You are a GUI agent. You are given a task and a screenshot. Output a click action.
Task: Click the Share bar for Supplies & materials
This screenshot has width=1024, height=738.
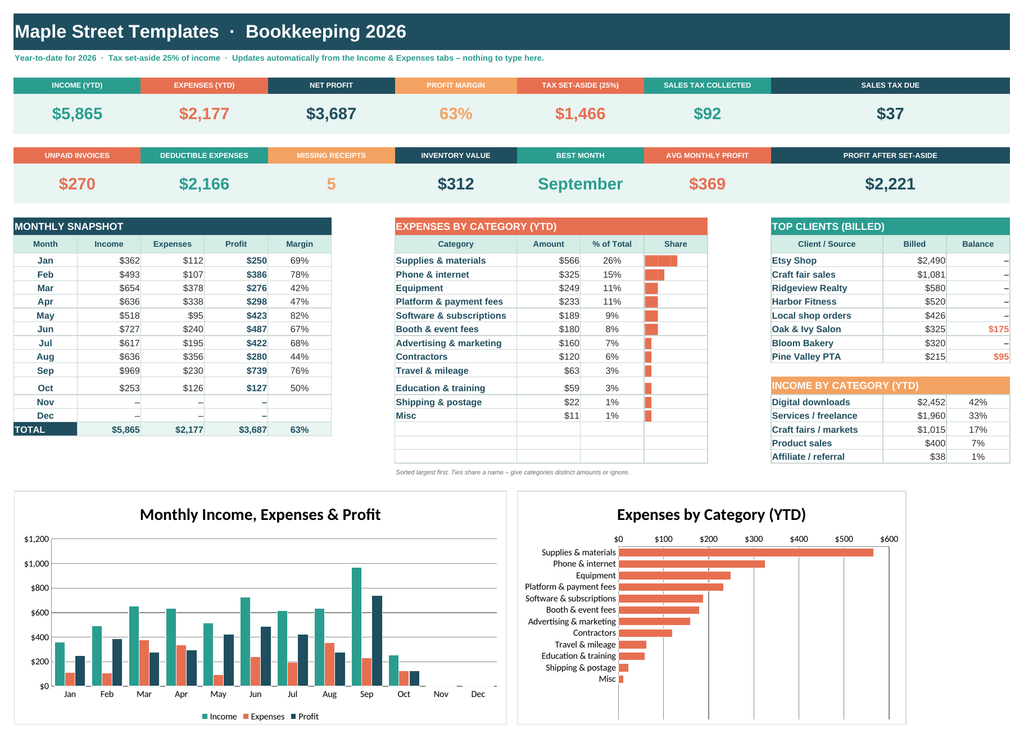pos(661,261)
